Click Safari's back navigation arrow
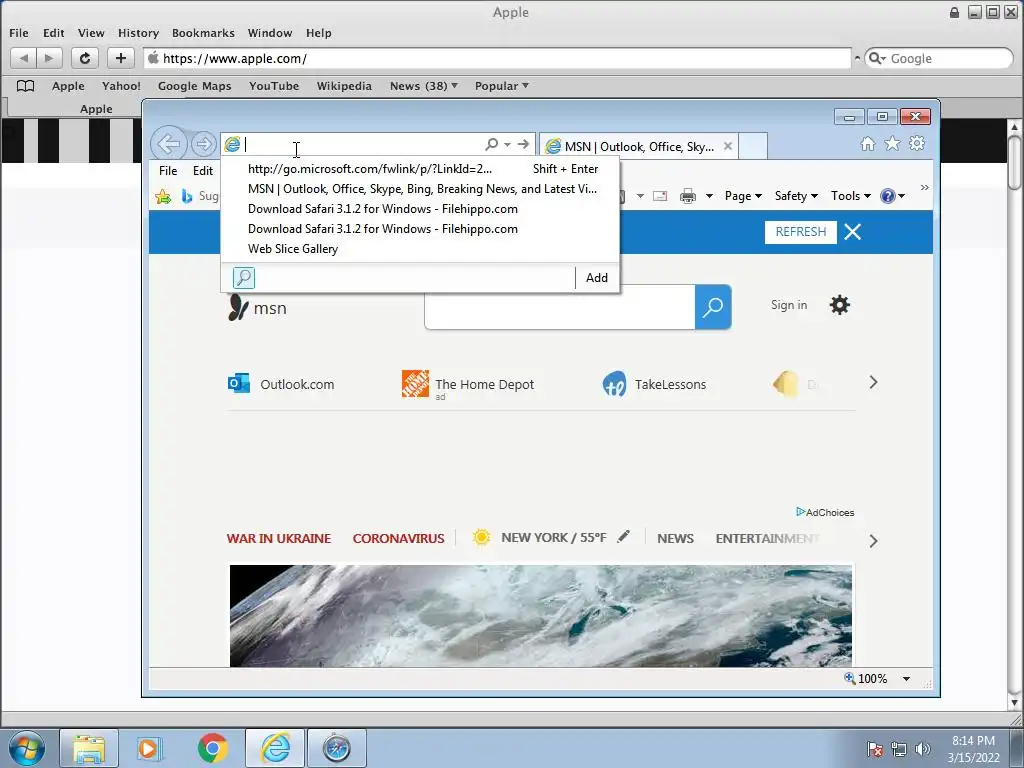This screenshot has width=1024, height=768. pos(24,58)
